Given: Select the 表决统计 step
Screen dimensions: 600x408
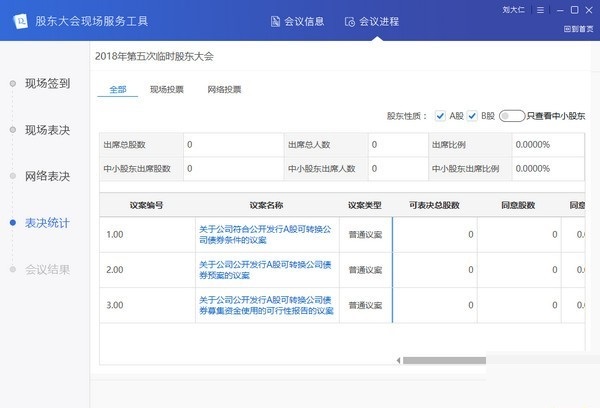Looking at the screenshot, I should tap(47, 223).
